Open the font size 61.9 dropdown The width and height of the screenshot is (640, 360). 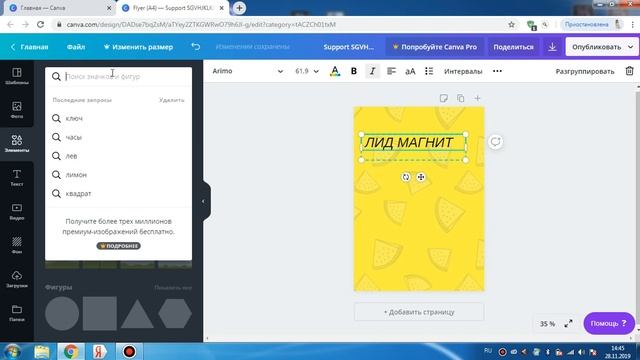[307, 71]
